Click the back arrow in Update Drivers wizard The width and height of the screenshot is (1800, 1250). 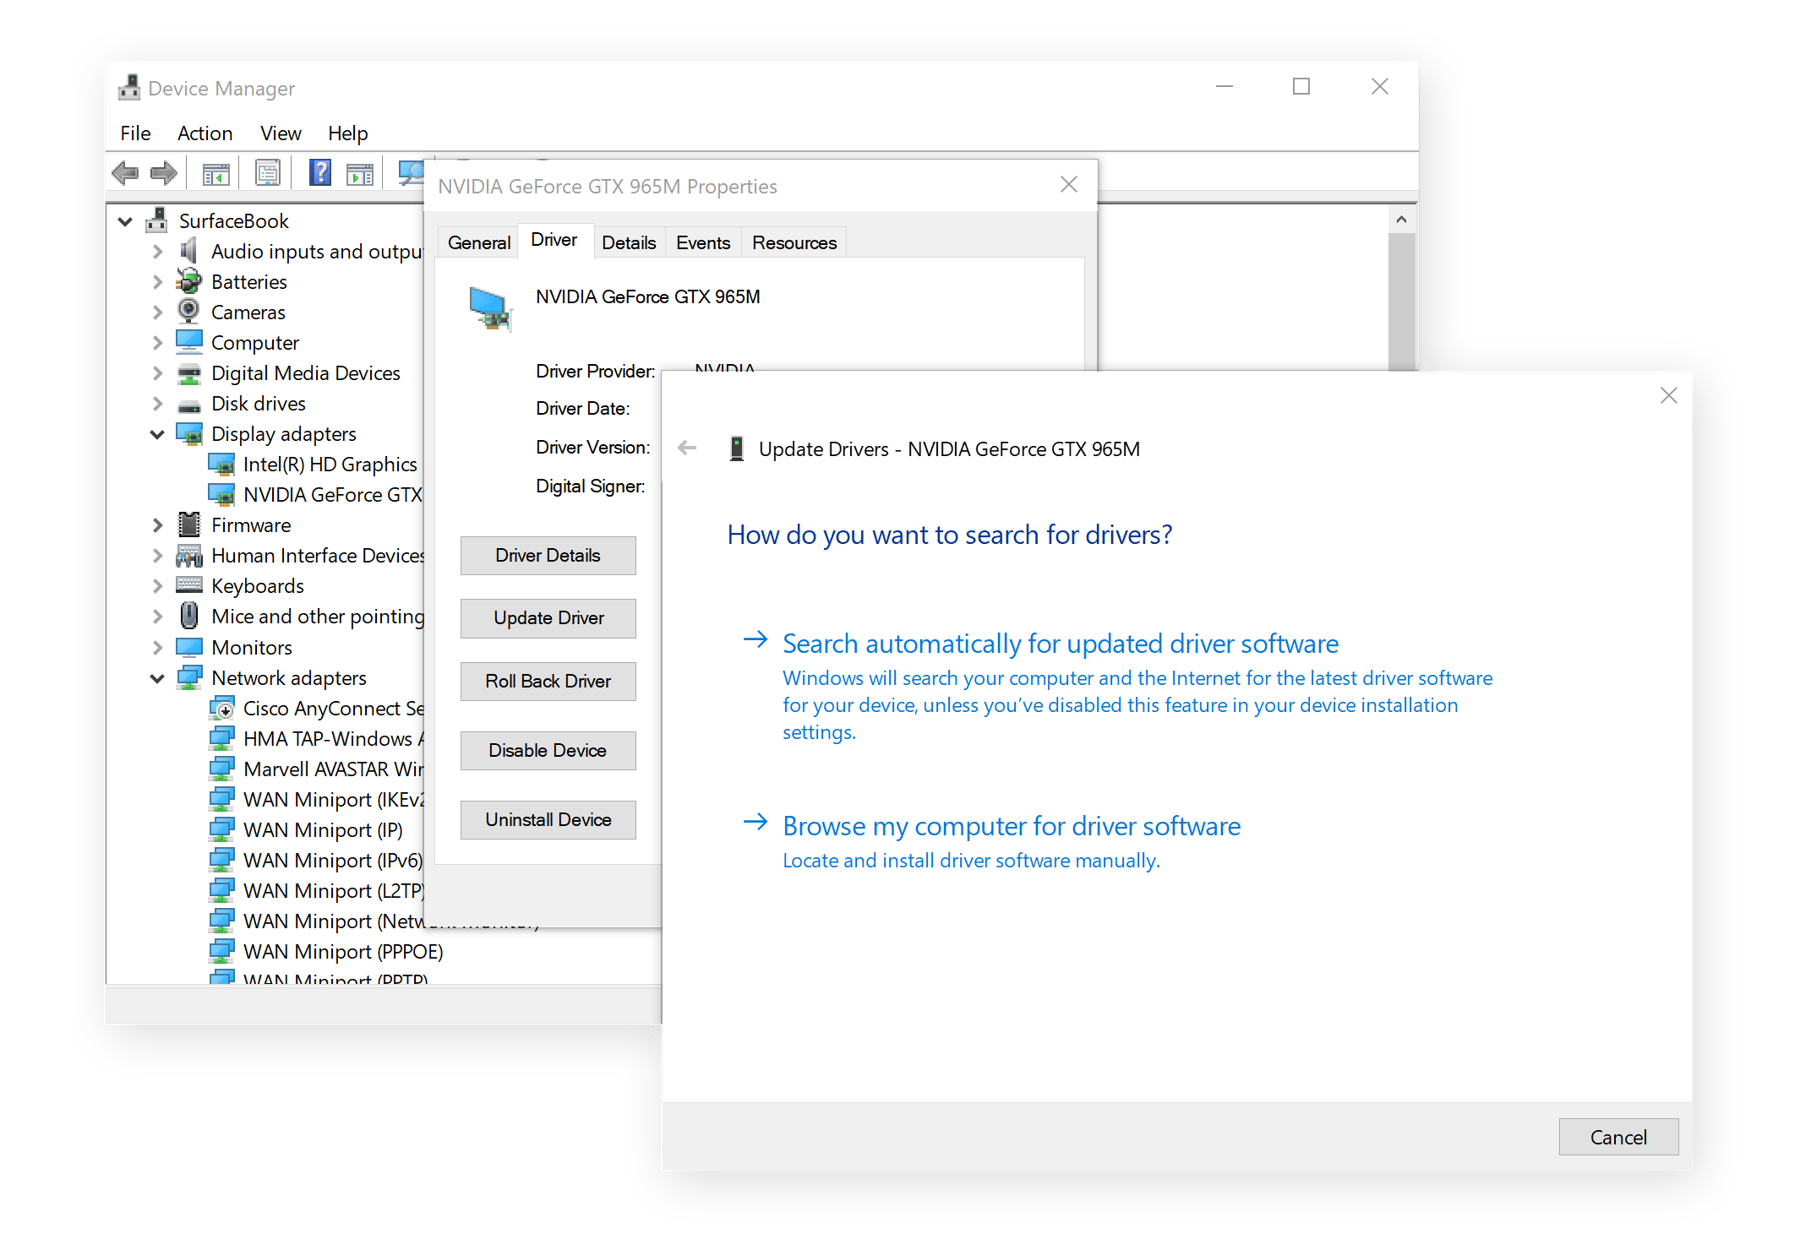(687, 448)
